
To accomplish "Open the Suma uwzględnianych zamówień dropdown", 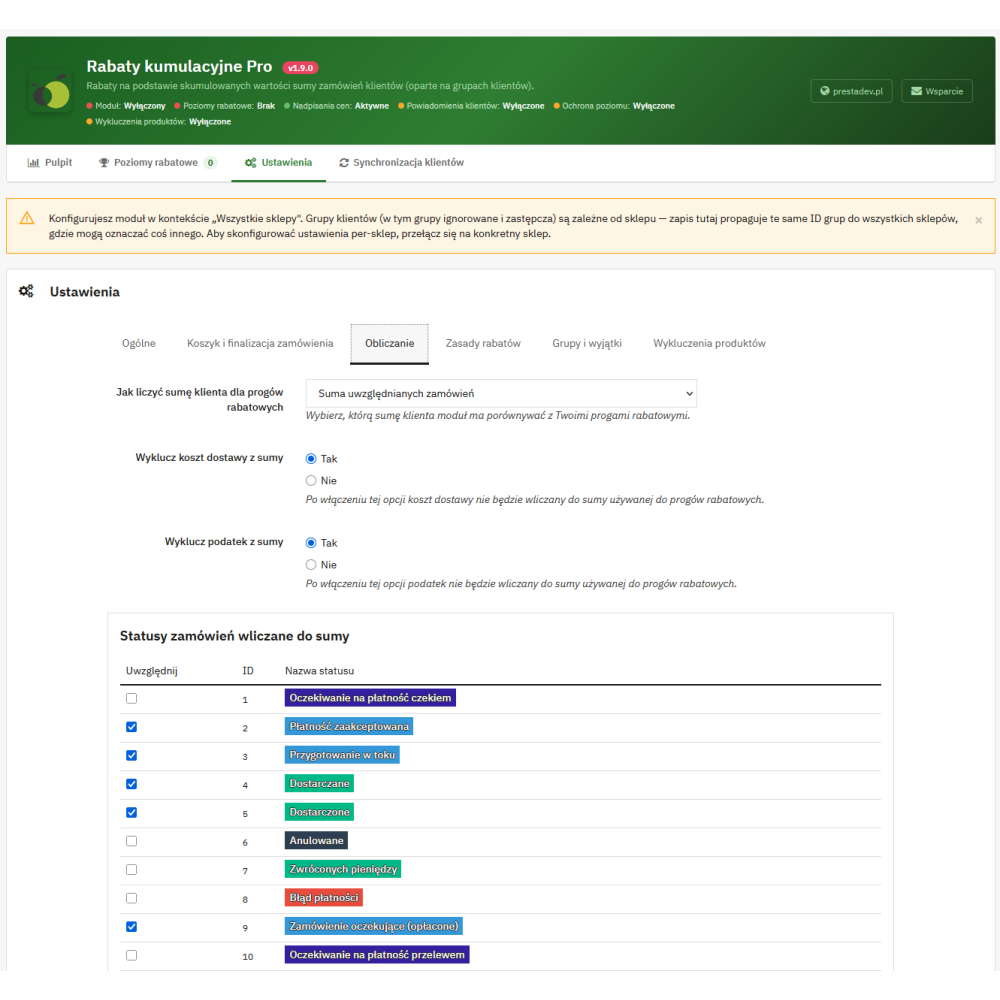I will click(x=501, y=393).
